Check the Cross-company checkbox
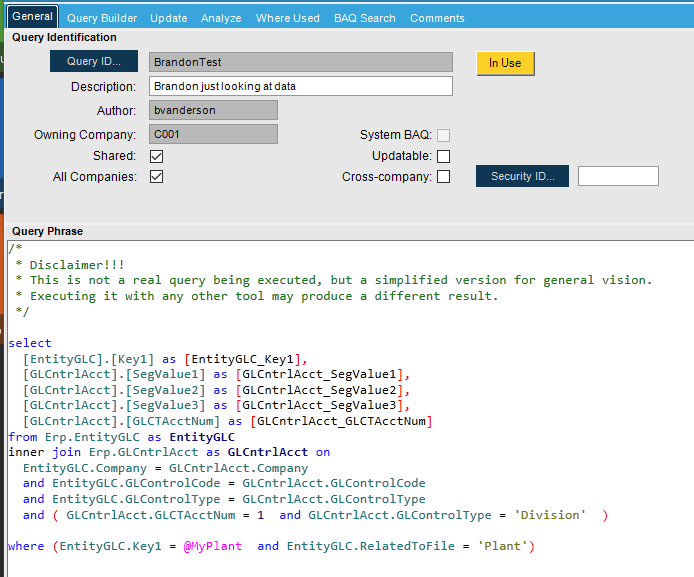The height and width of the screenshot is (577, 694). pyautogui.click(x=444, y=177)
